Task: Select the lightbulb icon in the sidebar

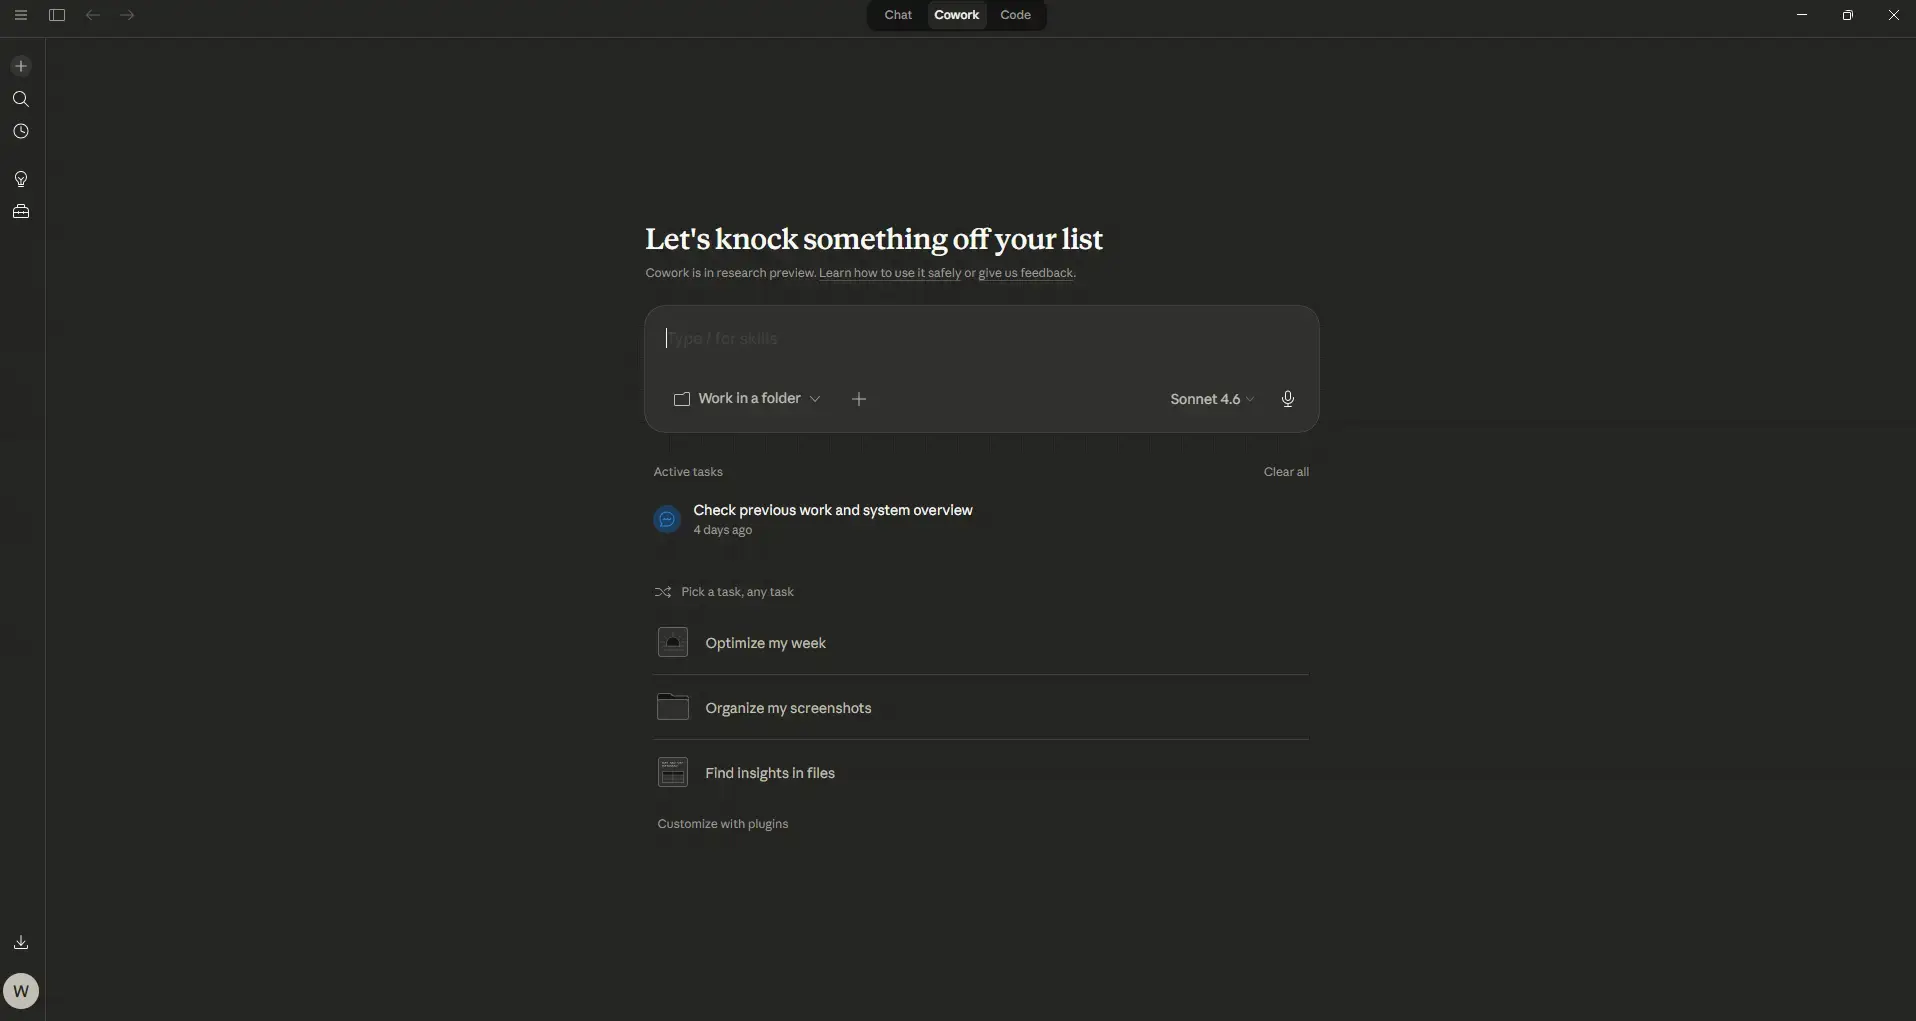Action: (21, 179)
